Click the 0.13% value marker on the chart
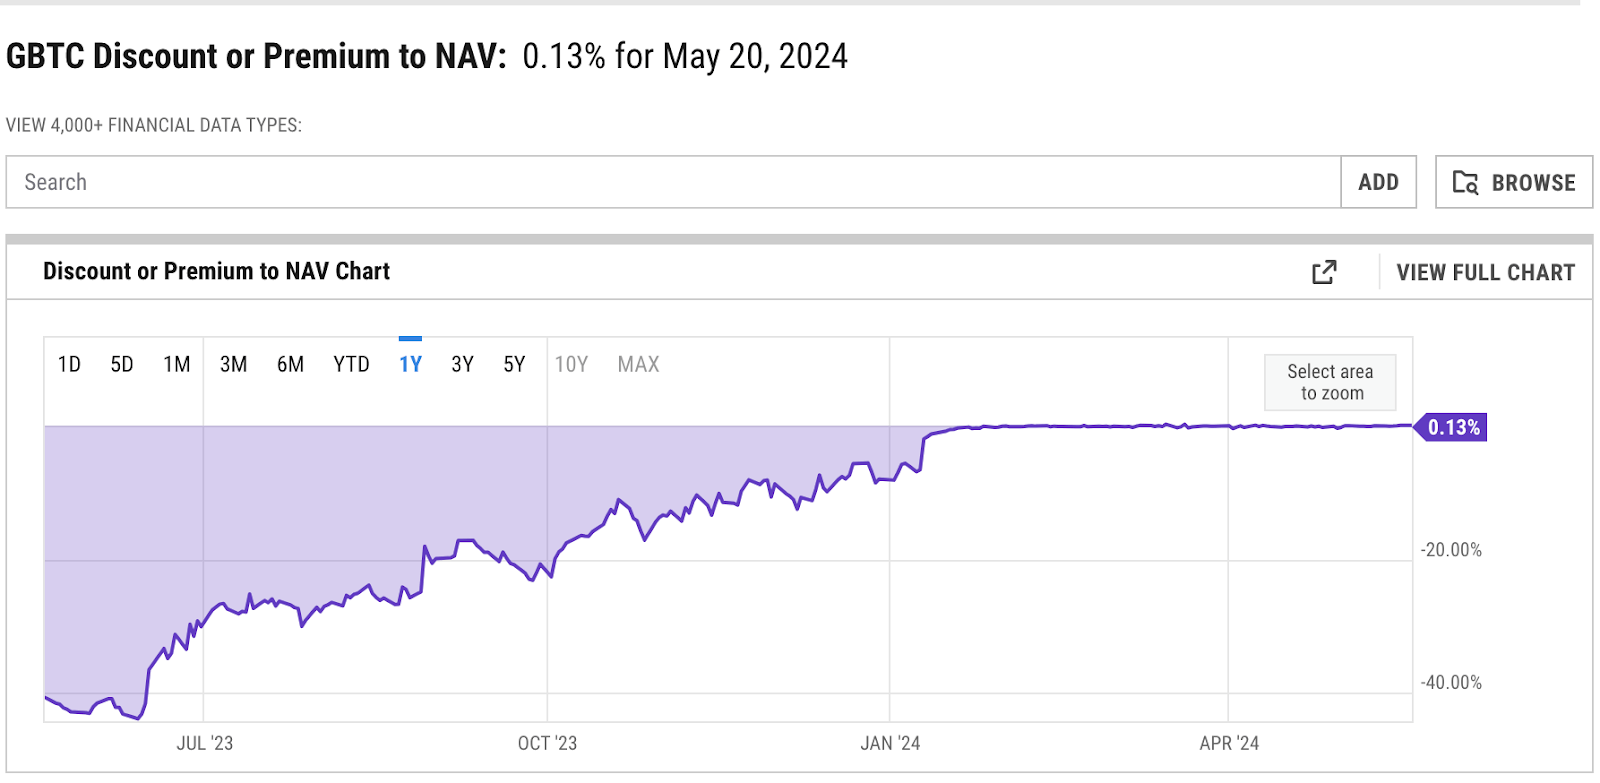Viewport: 1600px width, 783px height. tap(1452, 427)
